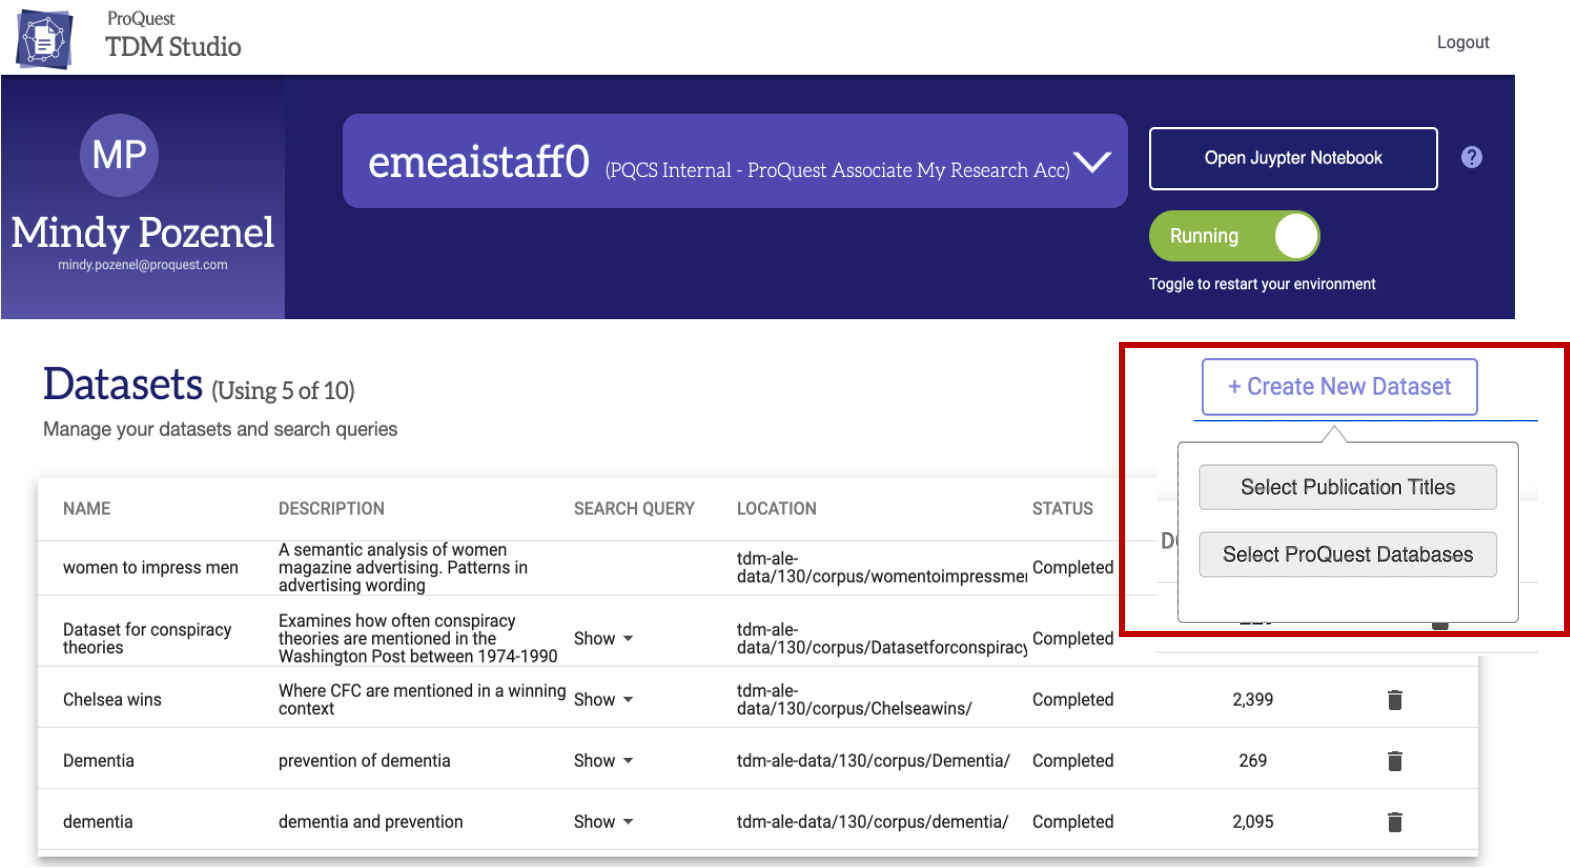Click Completed status for corpus/Dementia/ row
This screenshot has height=868, width=1570.
click(1073, 761)
